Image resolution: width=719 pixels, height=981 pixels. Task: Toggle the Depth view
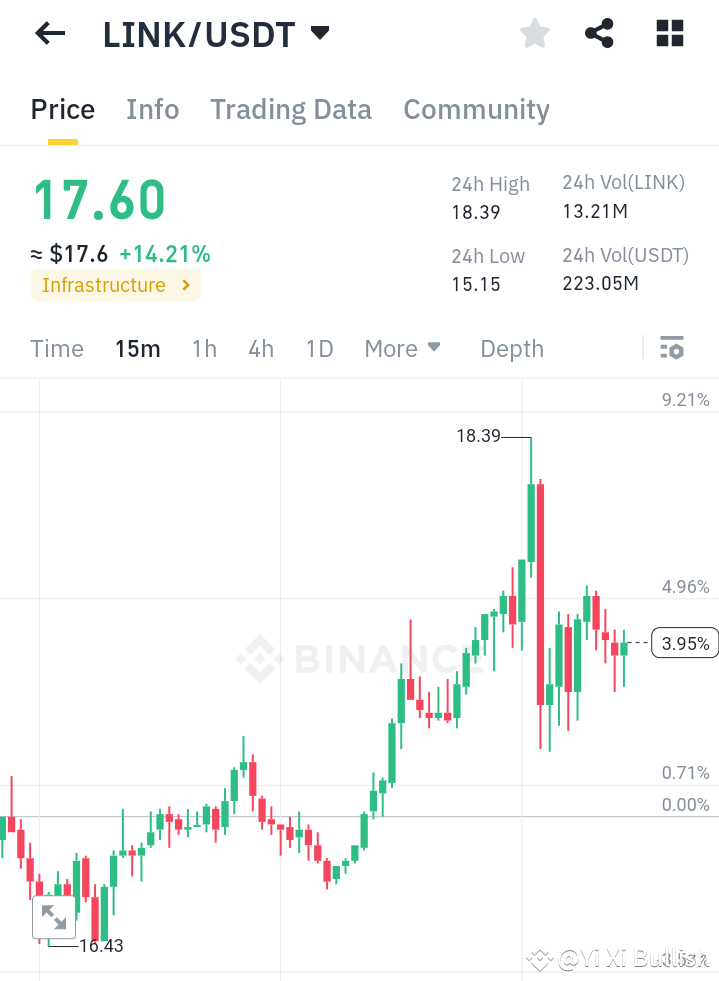coord(511,349)
